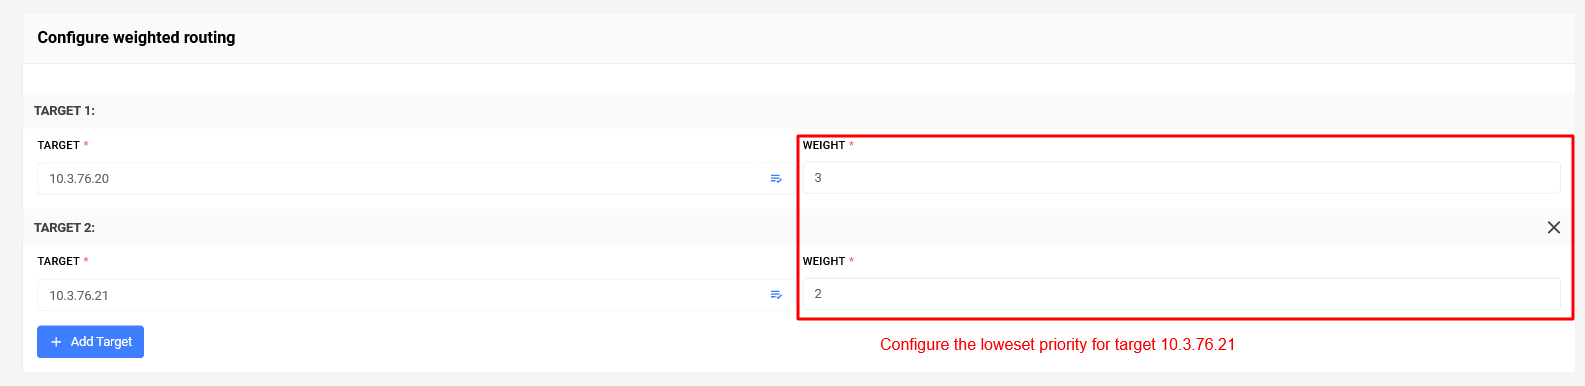Click the TARGET label above 10.3.76.20

58,145
